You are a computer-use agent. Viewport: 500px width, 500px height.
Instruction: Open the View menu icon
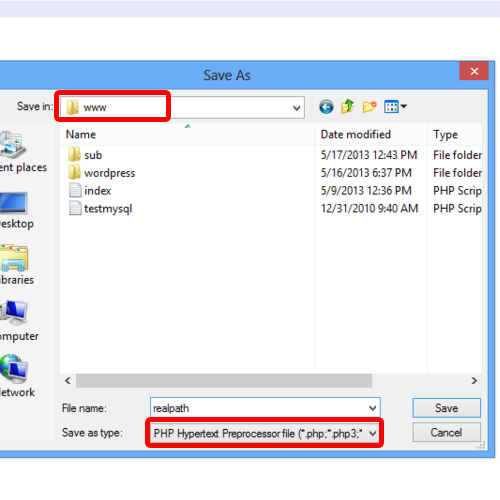click(x=395, y=107)
